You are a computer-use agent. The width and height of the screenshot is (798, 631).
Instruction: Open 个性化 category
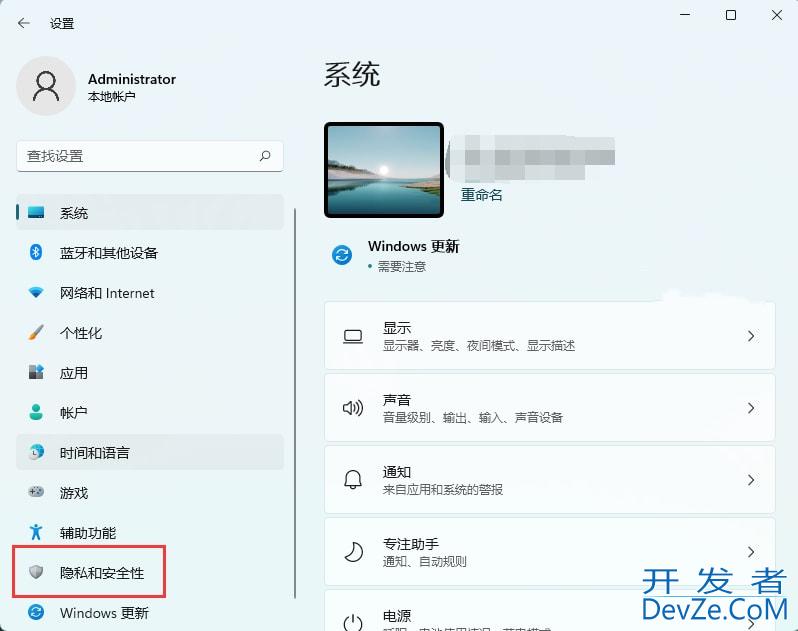pyautogui.click(x=150, y=333)
